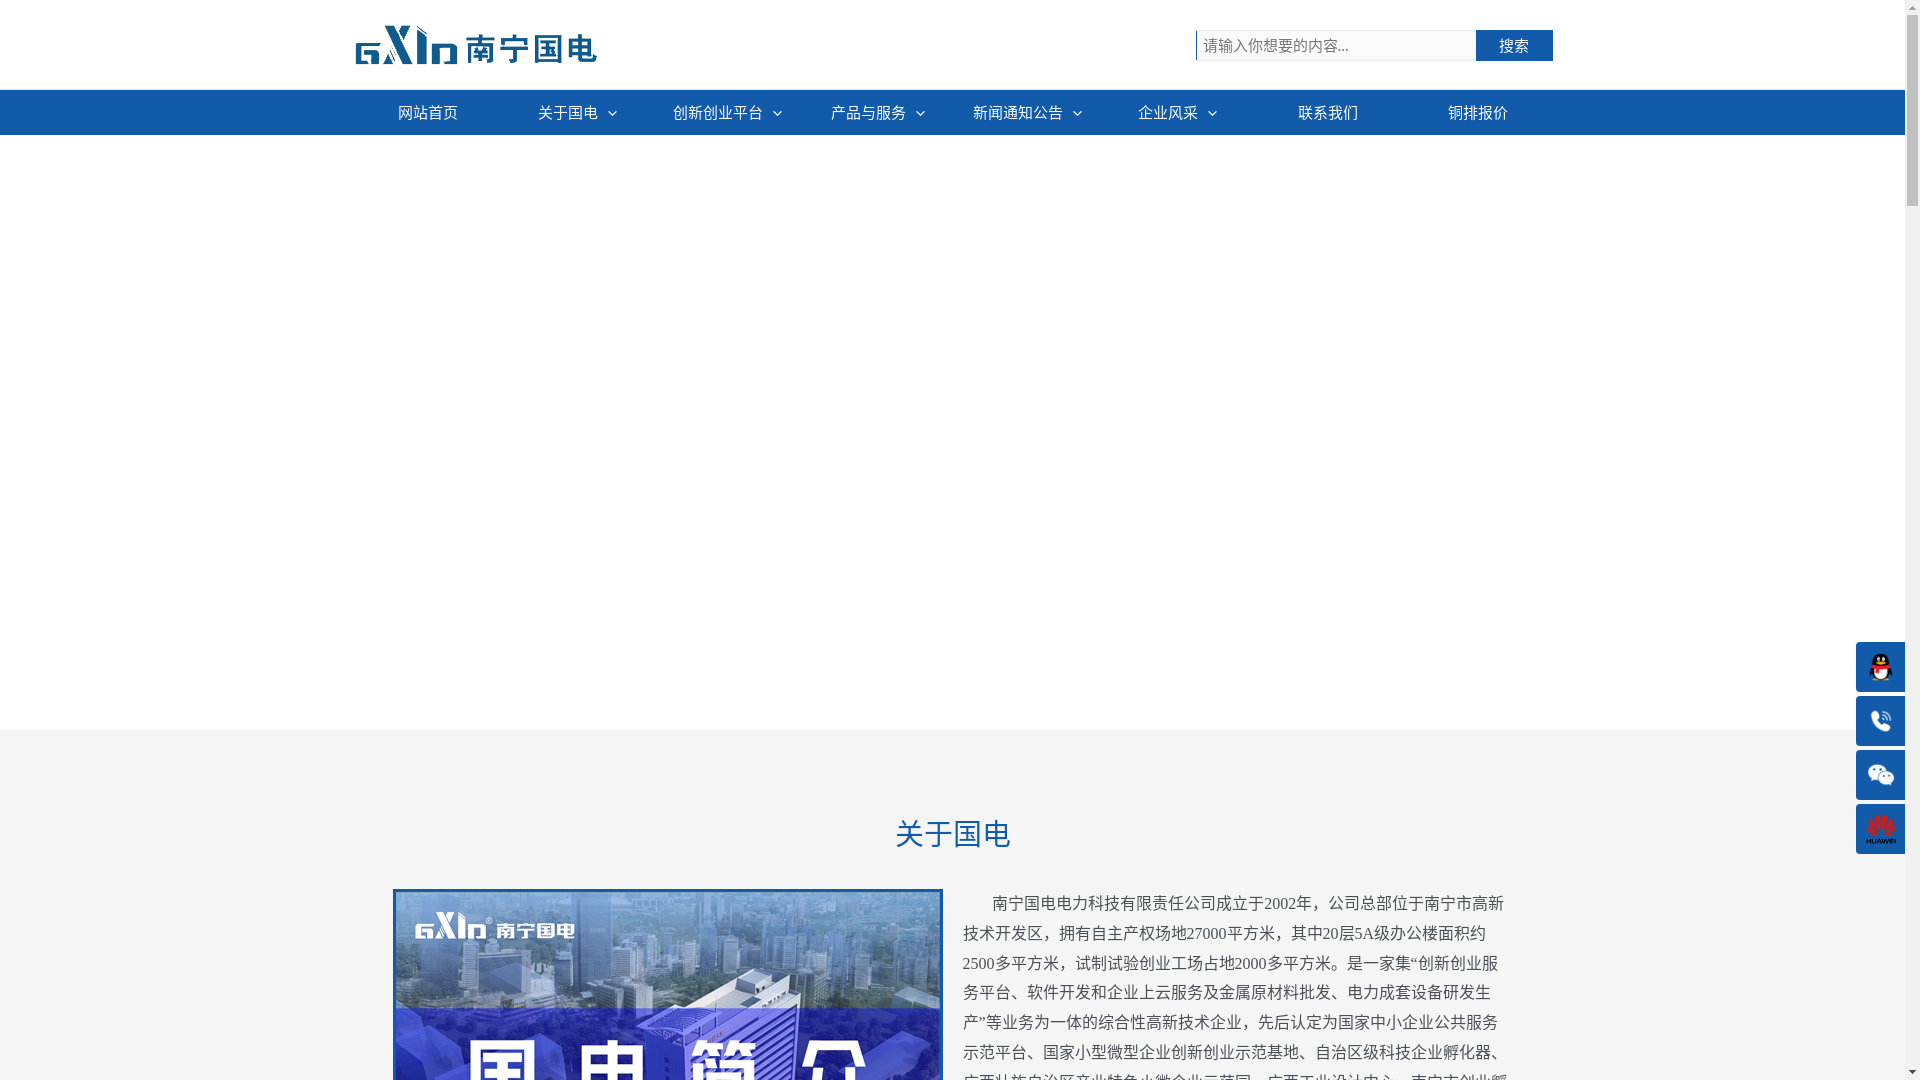This screenshot has height=1080, width=1920.
Task: Expand the 企业风采 dropdown arrow
Action: pos(1213,113)
